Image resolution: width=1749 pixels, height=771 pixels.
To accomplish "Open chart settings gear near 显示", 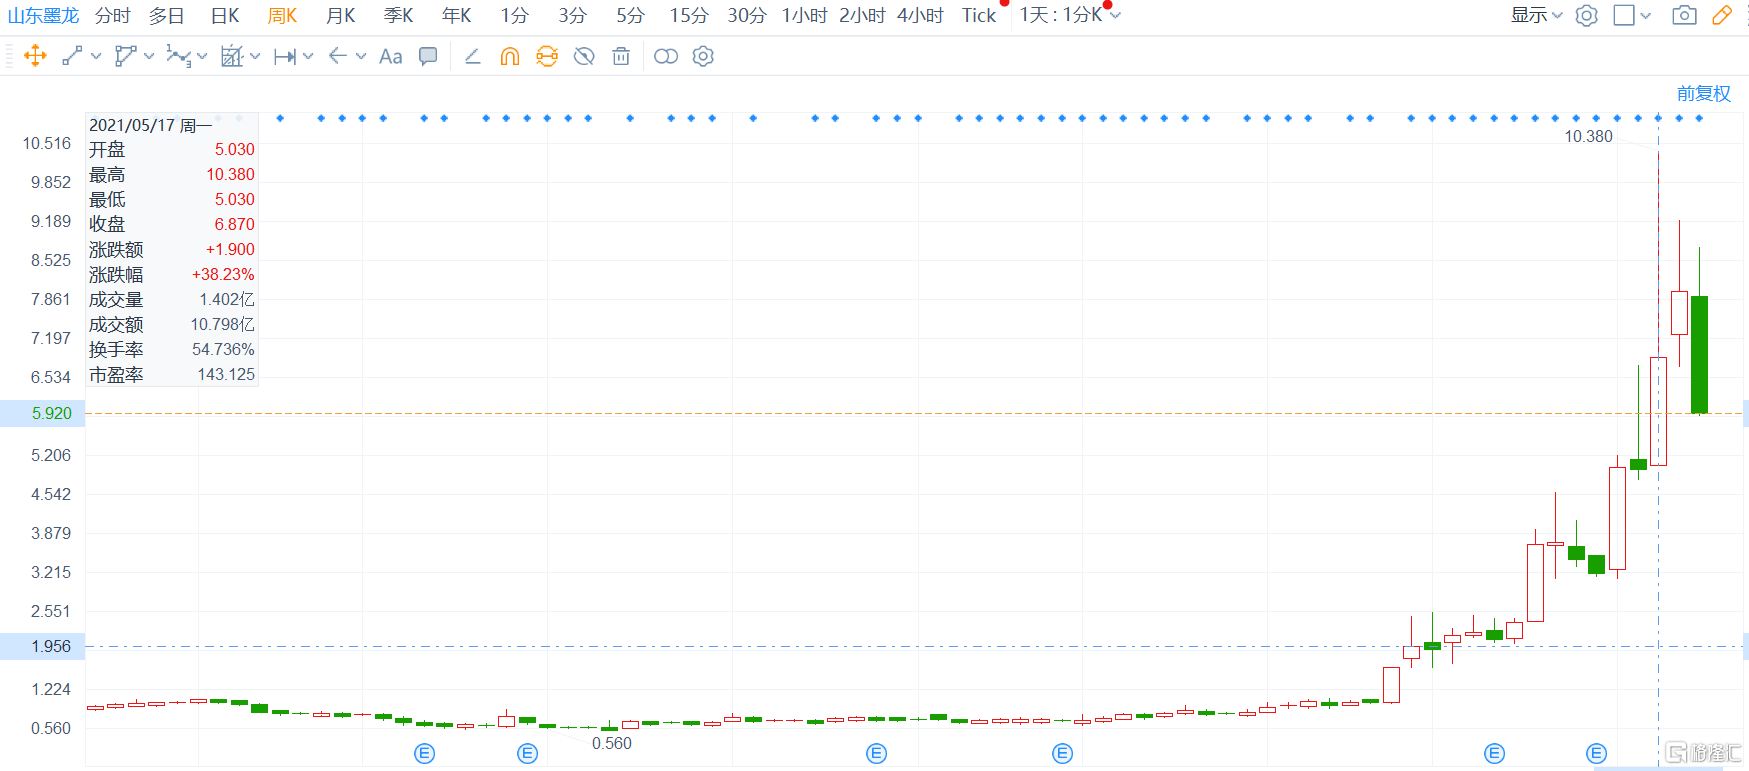I will point(1587,15).
